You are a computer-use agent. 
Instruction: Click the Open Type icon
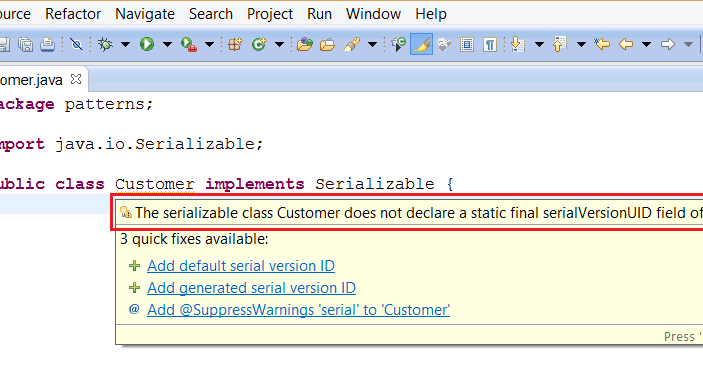(x=305, y=44)
